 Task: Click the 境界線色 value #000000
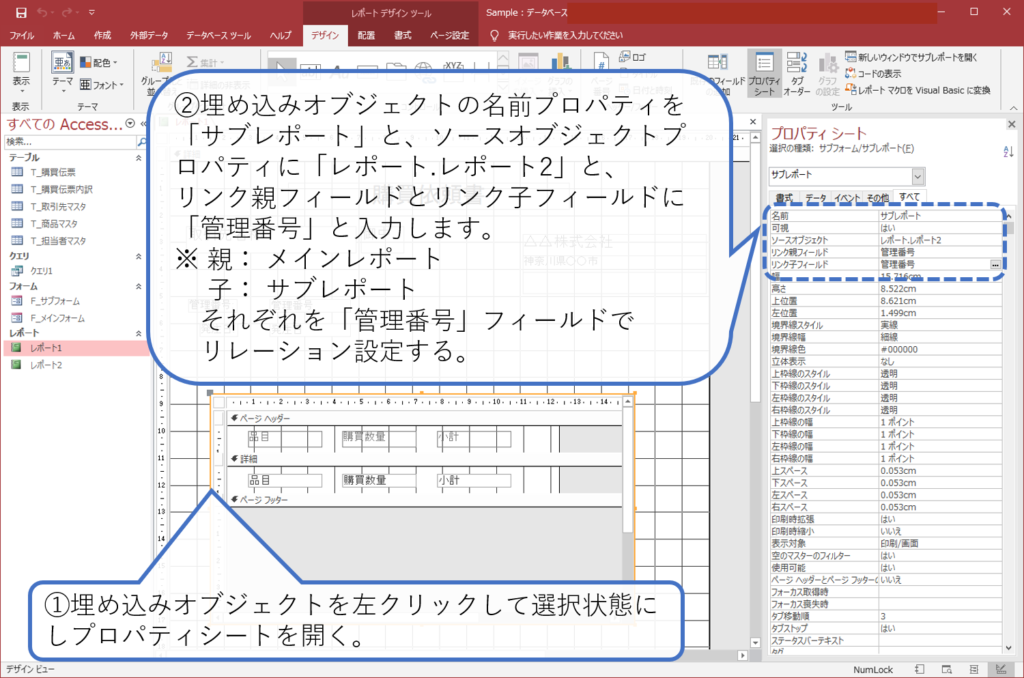click(x=940, y=349)
